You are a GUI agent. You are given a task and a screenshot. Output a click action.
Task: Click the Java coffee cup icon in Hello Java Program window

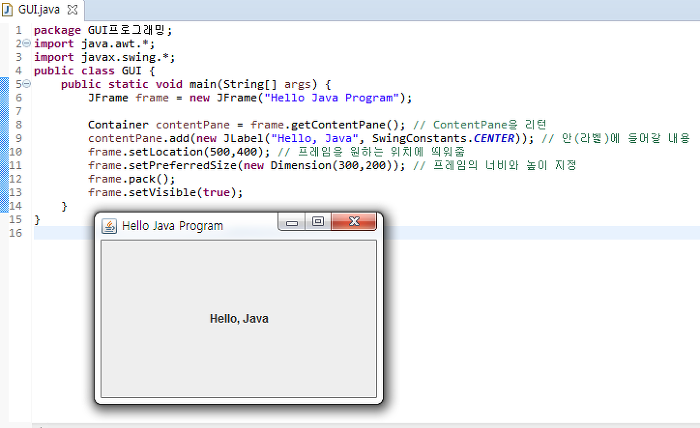[109, 226]
